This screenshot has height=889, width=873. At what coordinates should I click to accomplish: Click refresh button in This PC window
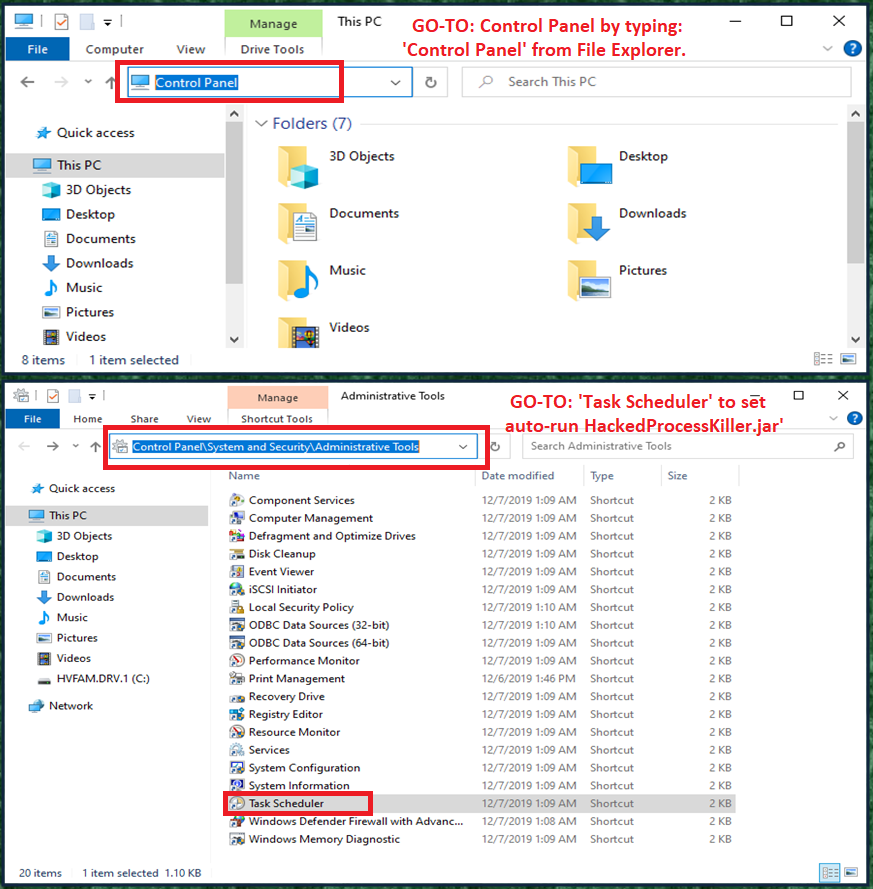tap(431, 82)
